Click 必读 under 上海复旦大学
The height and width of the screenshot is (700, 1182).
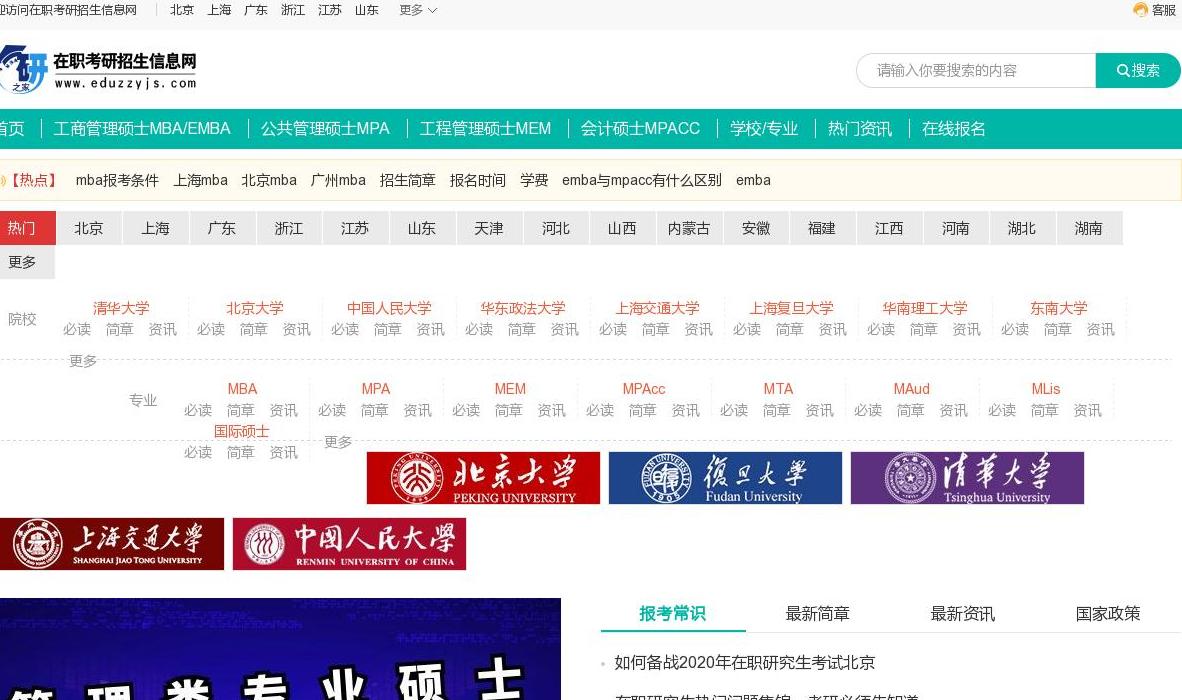[746, 329]
